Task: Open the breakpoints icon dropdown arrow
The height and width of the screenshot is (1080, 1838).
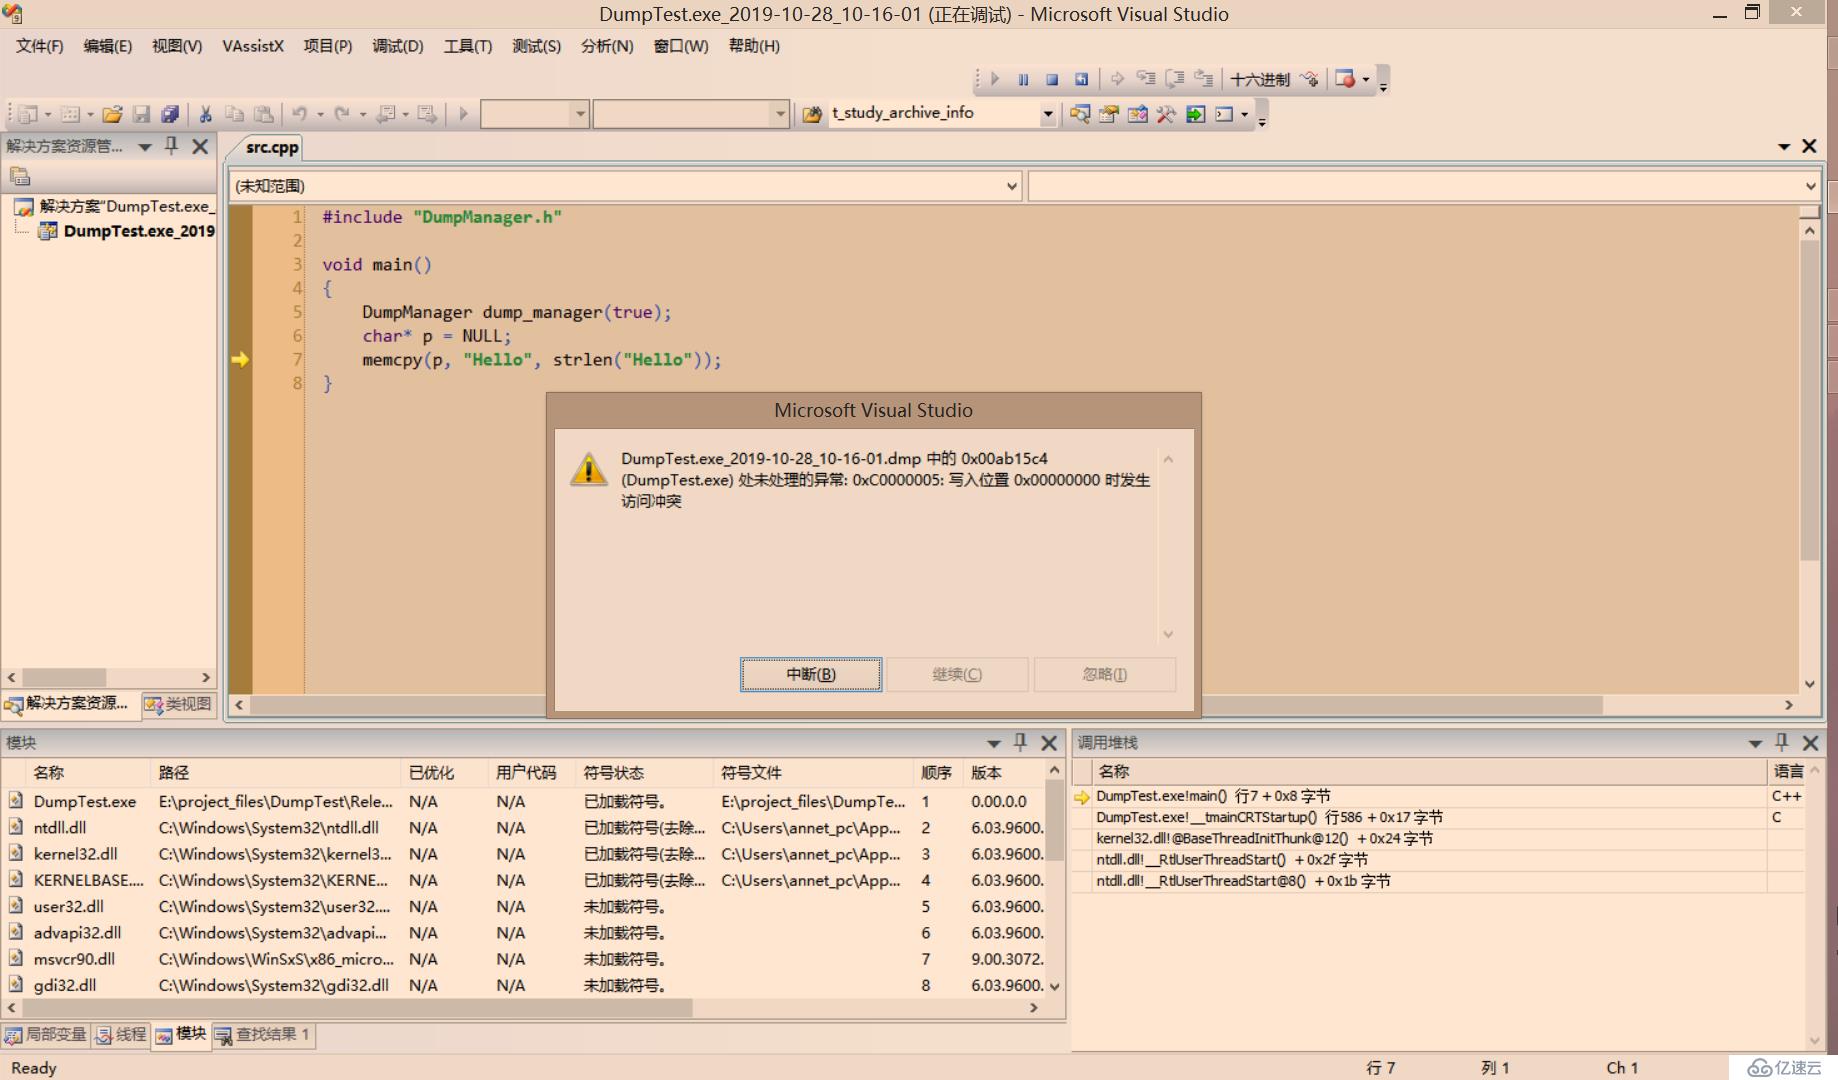Action: [x=1366, y=79]
